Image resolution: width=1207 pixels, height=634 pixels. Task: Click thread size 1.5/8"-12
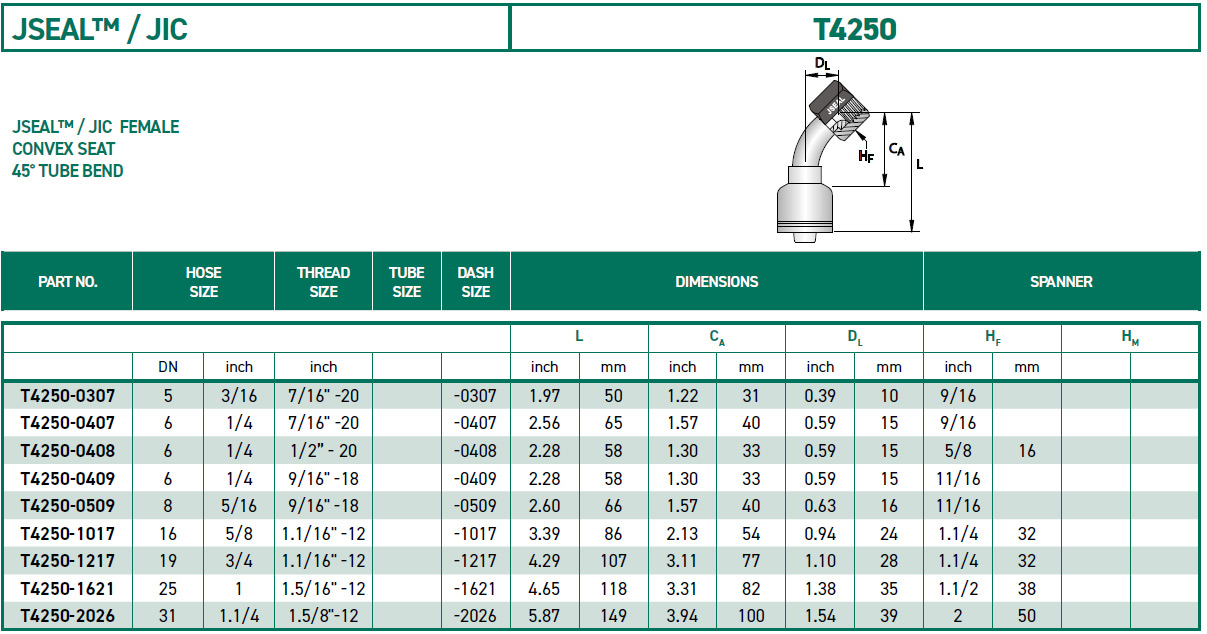323,616
